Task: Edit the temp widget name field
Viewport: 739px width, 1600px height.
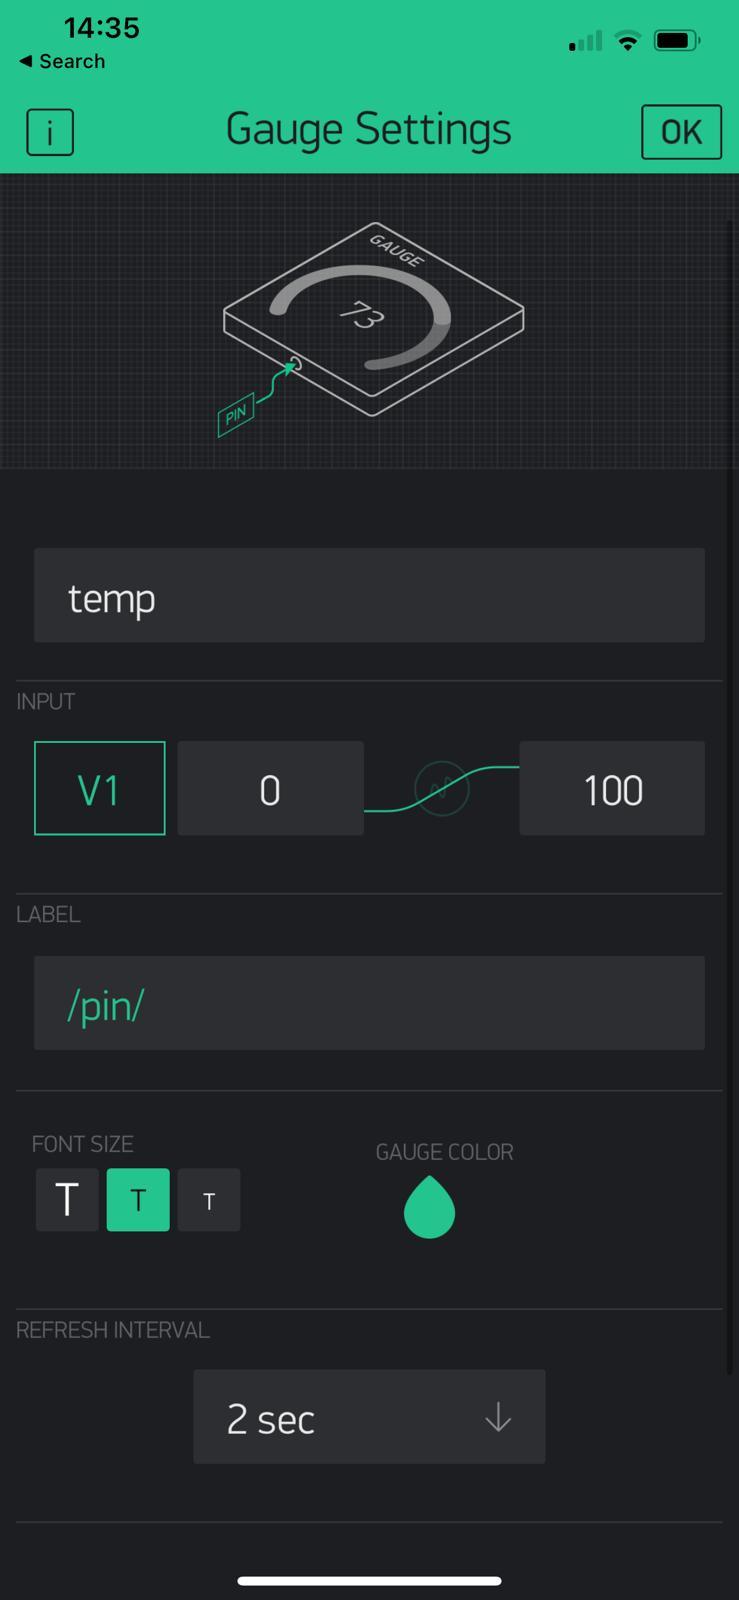Action: (x=369, y=596)
